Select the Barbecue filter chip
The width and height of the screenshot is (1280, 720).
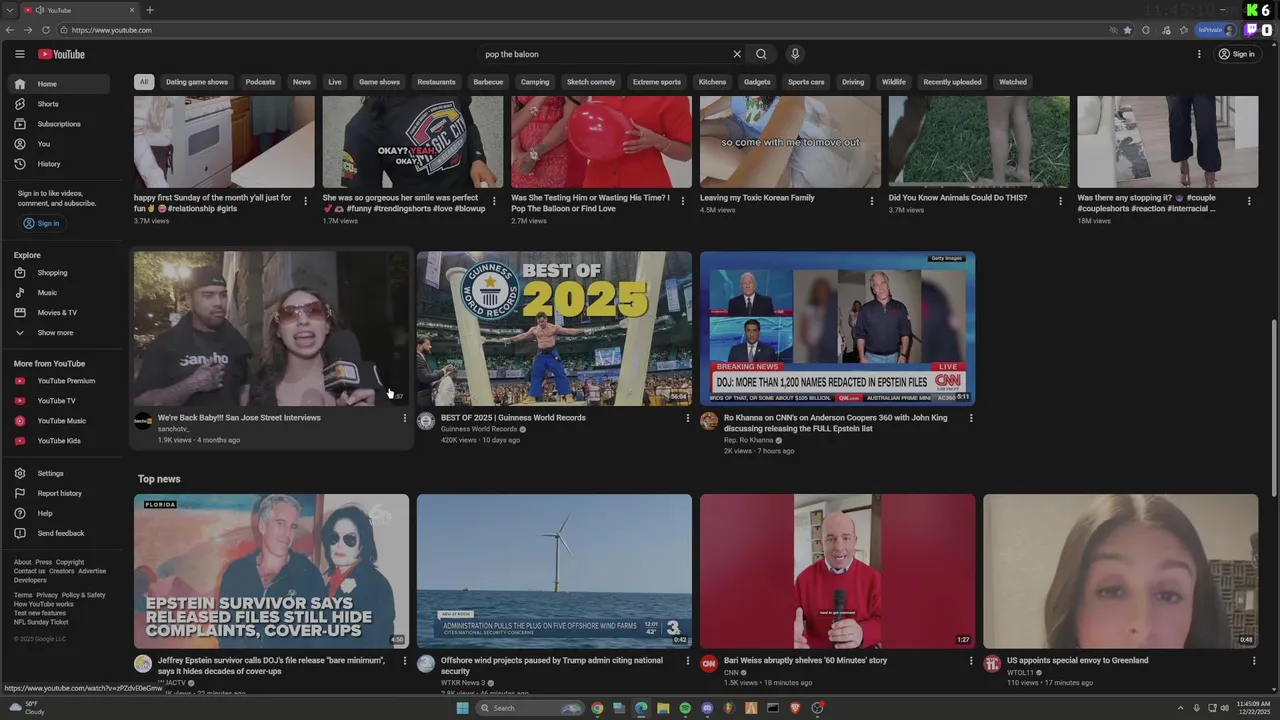[x=488, y=82]
